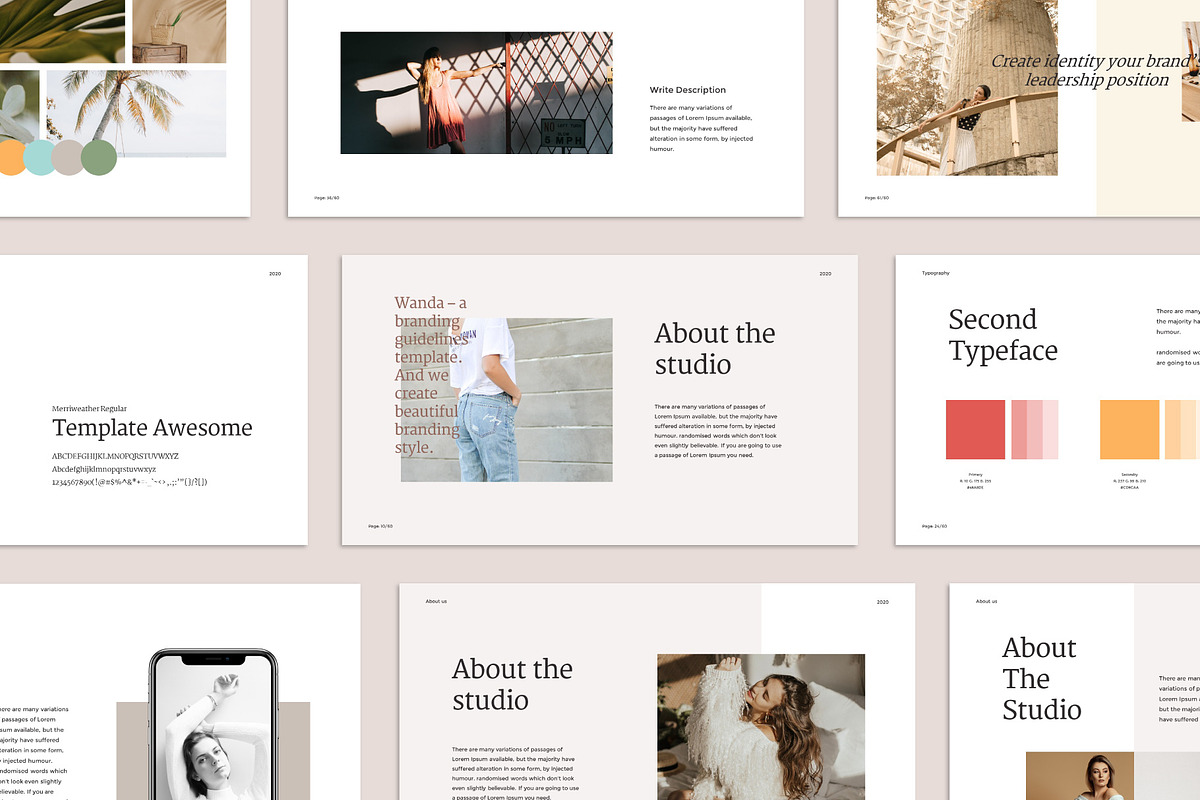This screenshot has width=1200, height=800.
Task: Select the 'About the studio' title on the center slide
Action: (x=715, y=348)
